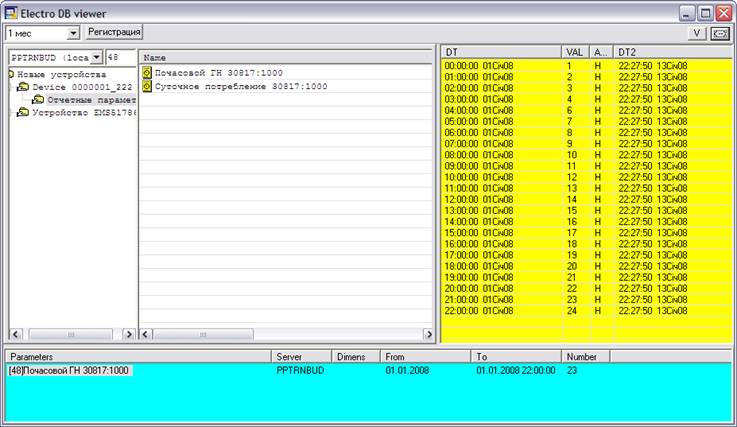
Task: Click the Электро DB viewer title bar app icon
Action: pos(12,13)
